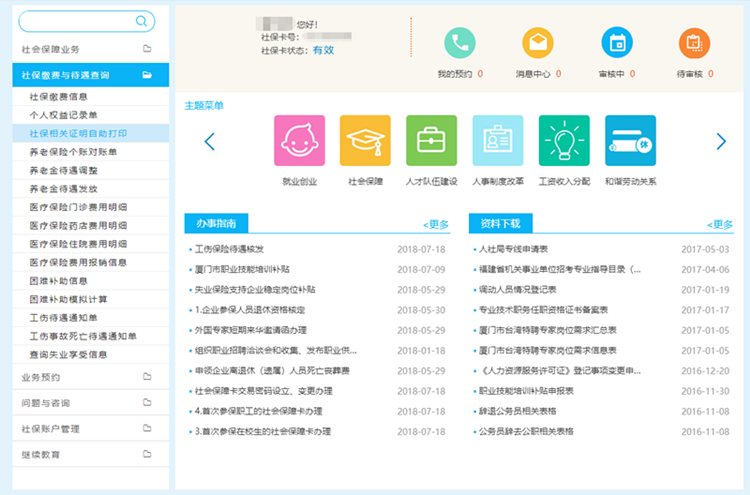Open 人事制度改革 ID card icon
Screen dimensions: 750x495
(x=497, y=141)
